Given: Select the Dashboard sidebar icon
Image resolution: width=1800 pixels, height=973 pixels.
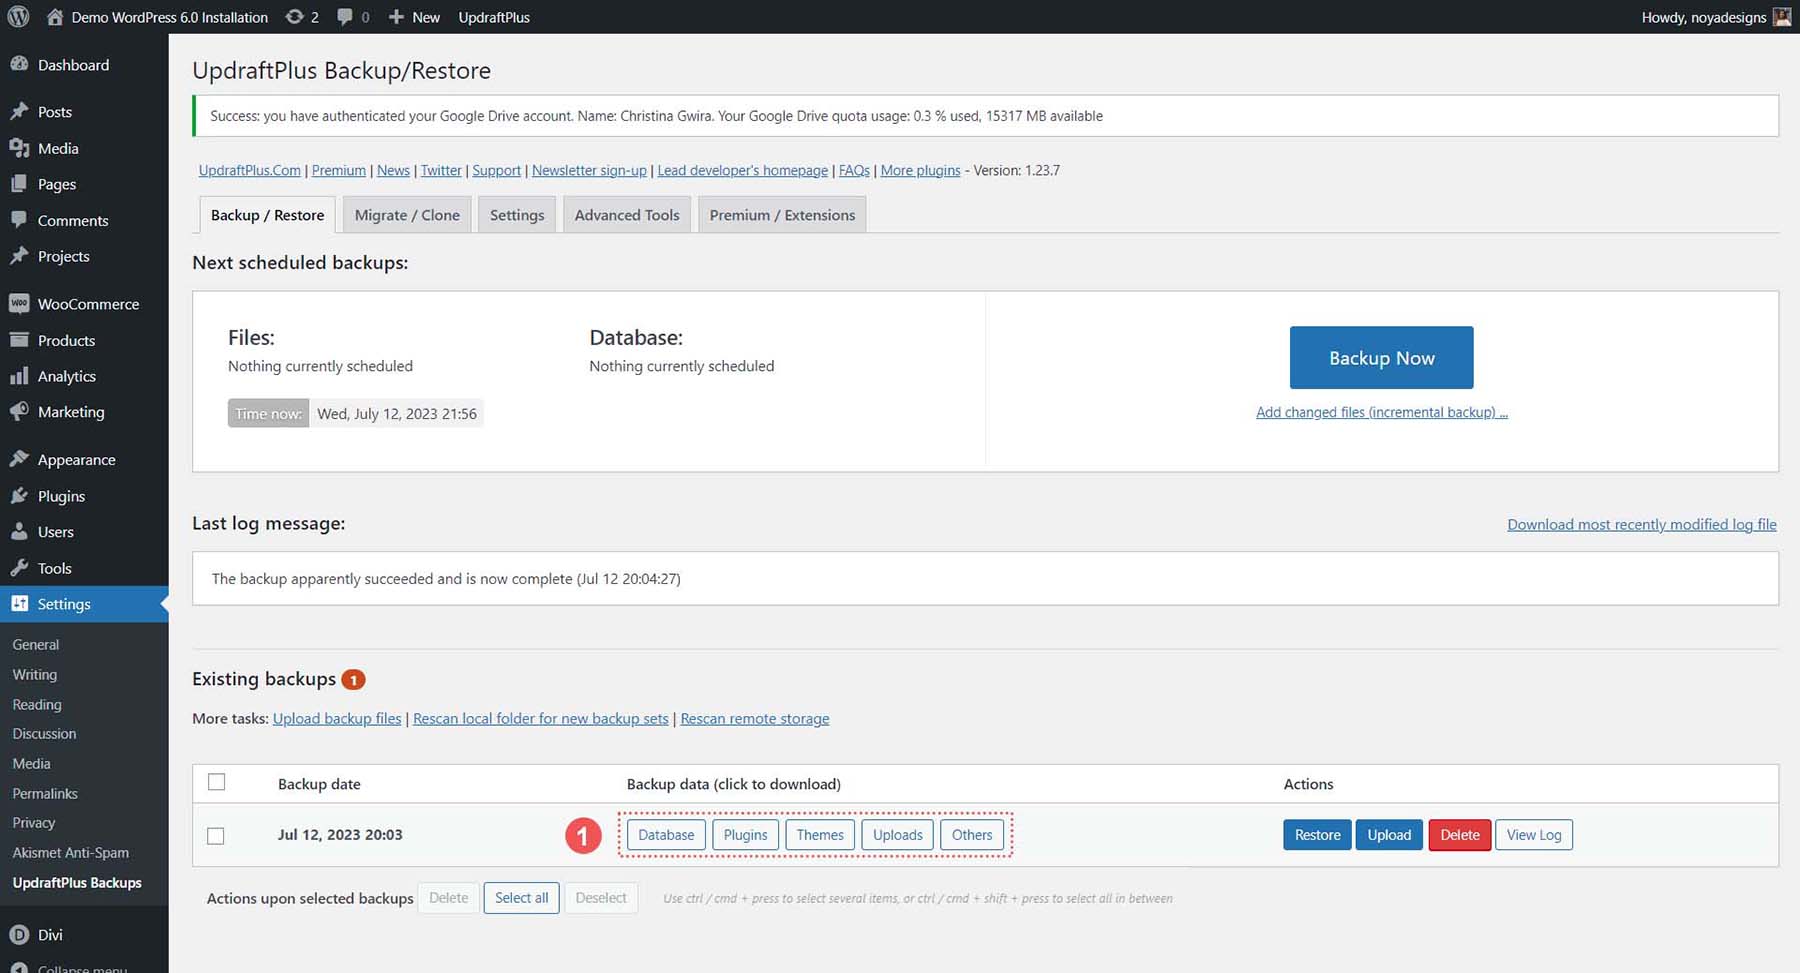Looking at the screenshot, I should point(20,64).
